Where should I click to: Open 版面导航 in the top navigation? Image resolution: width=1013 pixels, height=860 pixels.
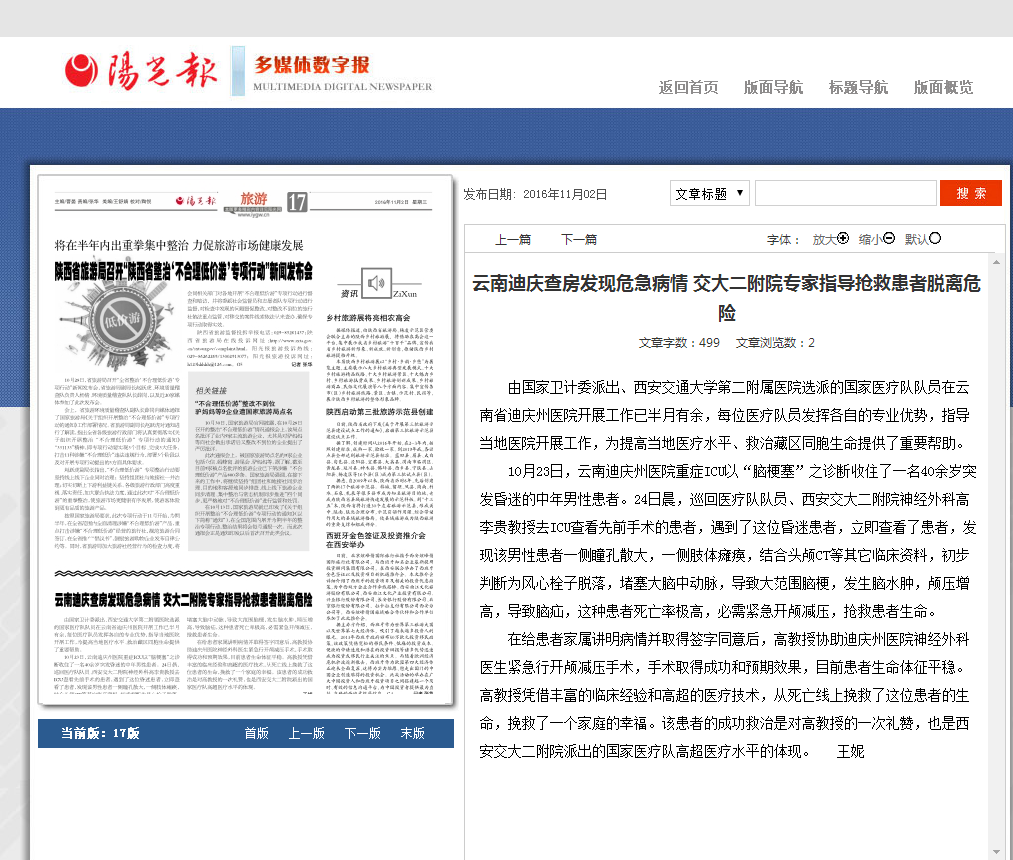[773, 87]
